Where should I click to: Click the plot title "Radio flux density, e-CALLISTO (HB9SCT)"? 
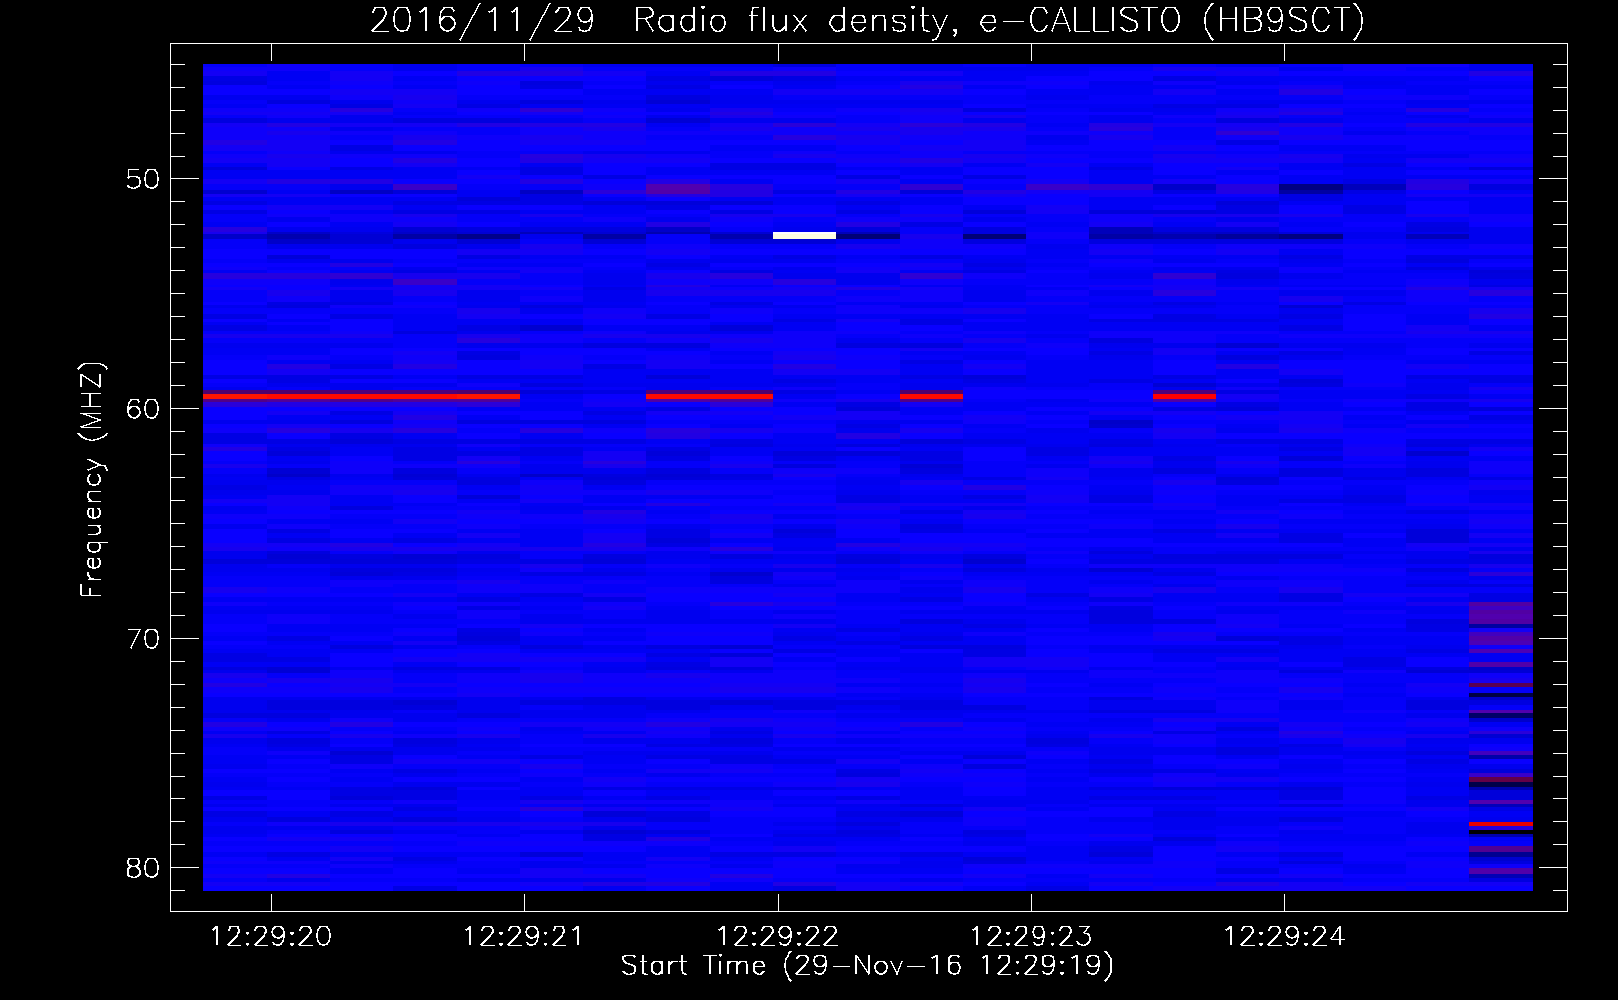998,20
